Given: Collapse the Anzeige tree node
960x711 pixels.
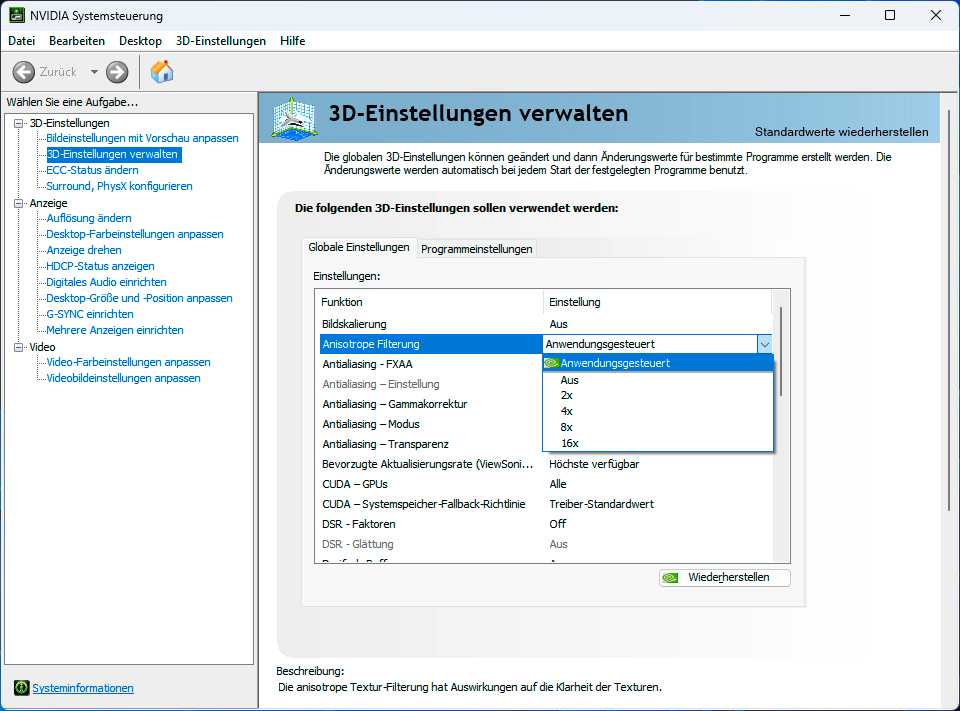Looking at the screenshot, I should [x=18, y=203].
